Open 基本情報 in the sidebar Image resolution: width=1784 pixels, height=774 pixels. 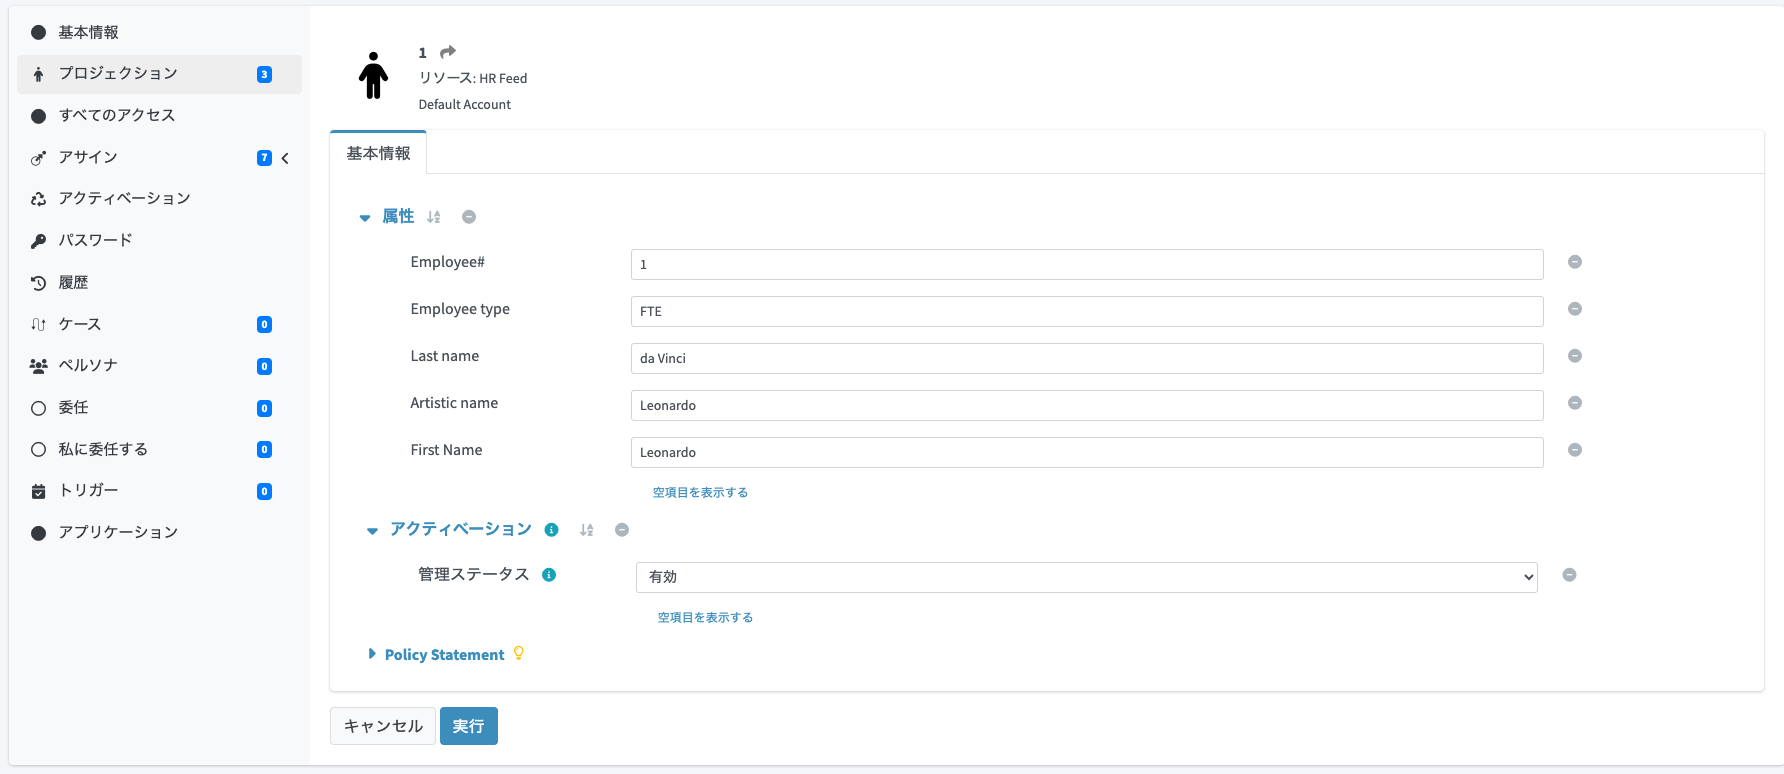159,32
